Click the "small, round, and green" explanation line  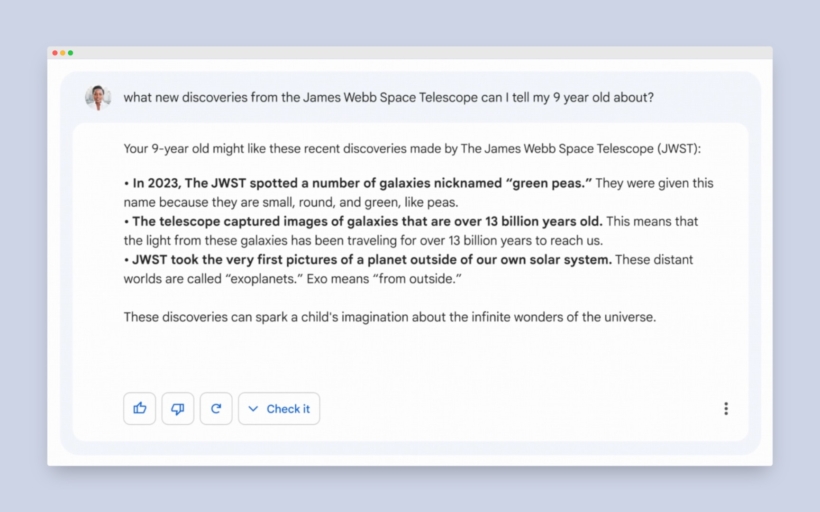coord(290,202)
